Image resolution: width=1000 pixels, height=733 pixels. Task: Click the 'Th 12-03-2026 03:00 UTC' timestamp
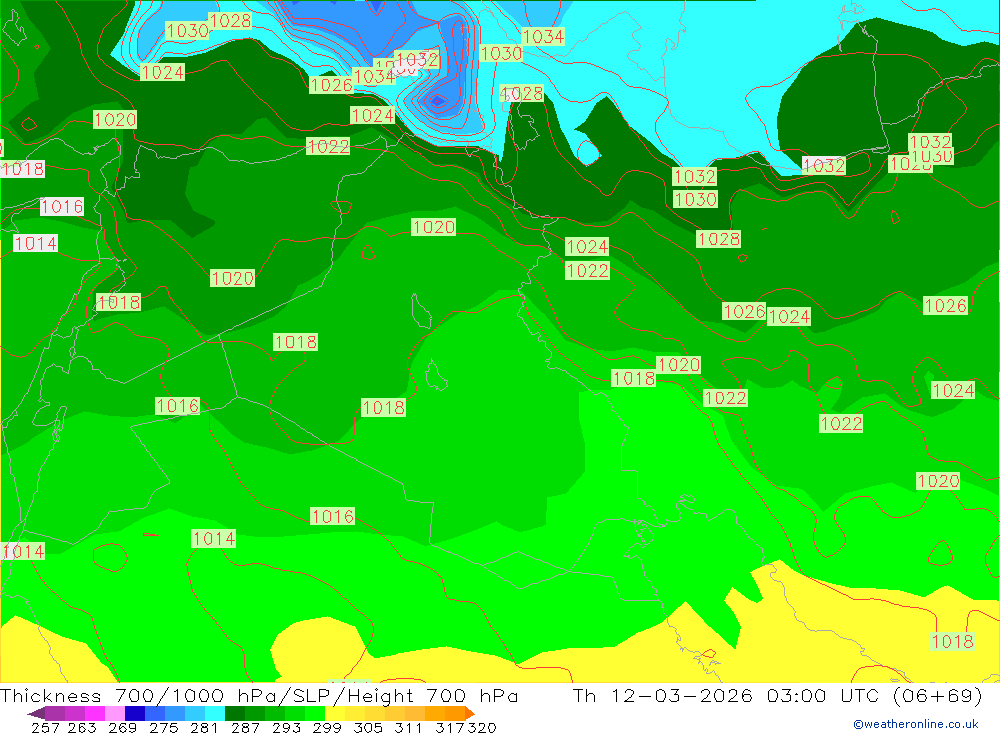pos(726,695)
